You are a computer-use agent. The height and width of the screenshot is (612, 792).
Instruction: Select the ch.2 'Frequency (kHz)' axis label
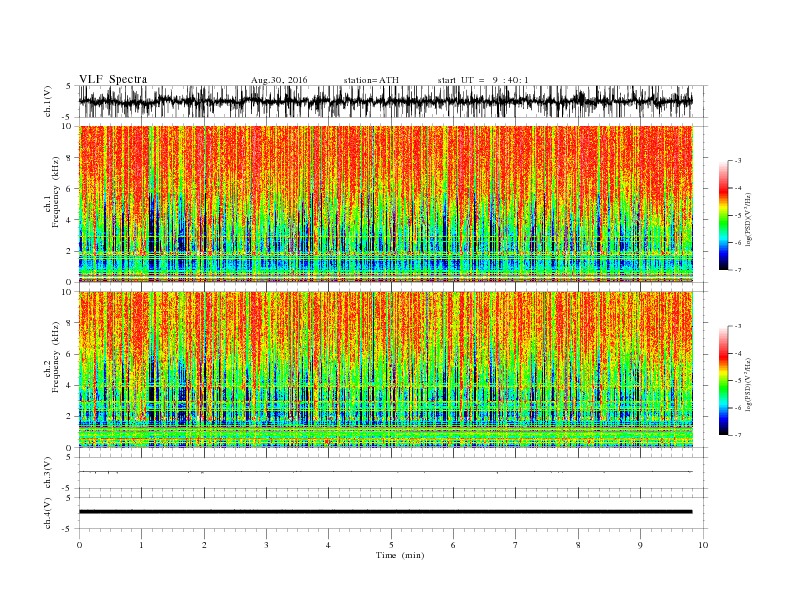tap(56, 358)
